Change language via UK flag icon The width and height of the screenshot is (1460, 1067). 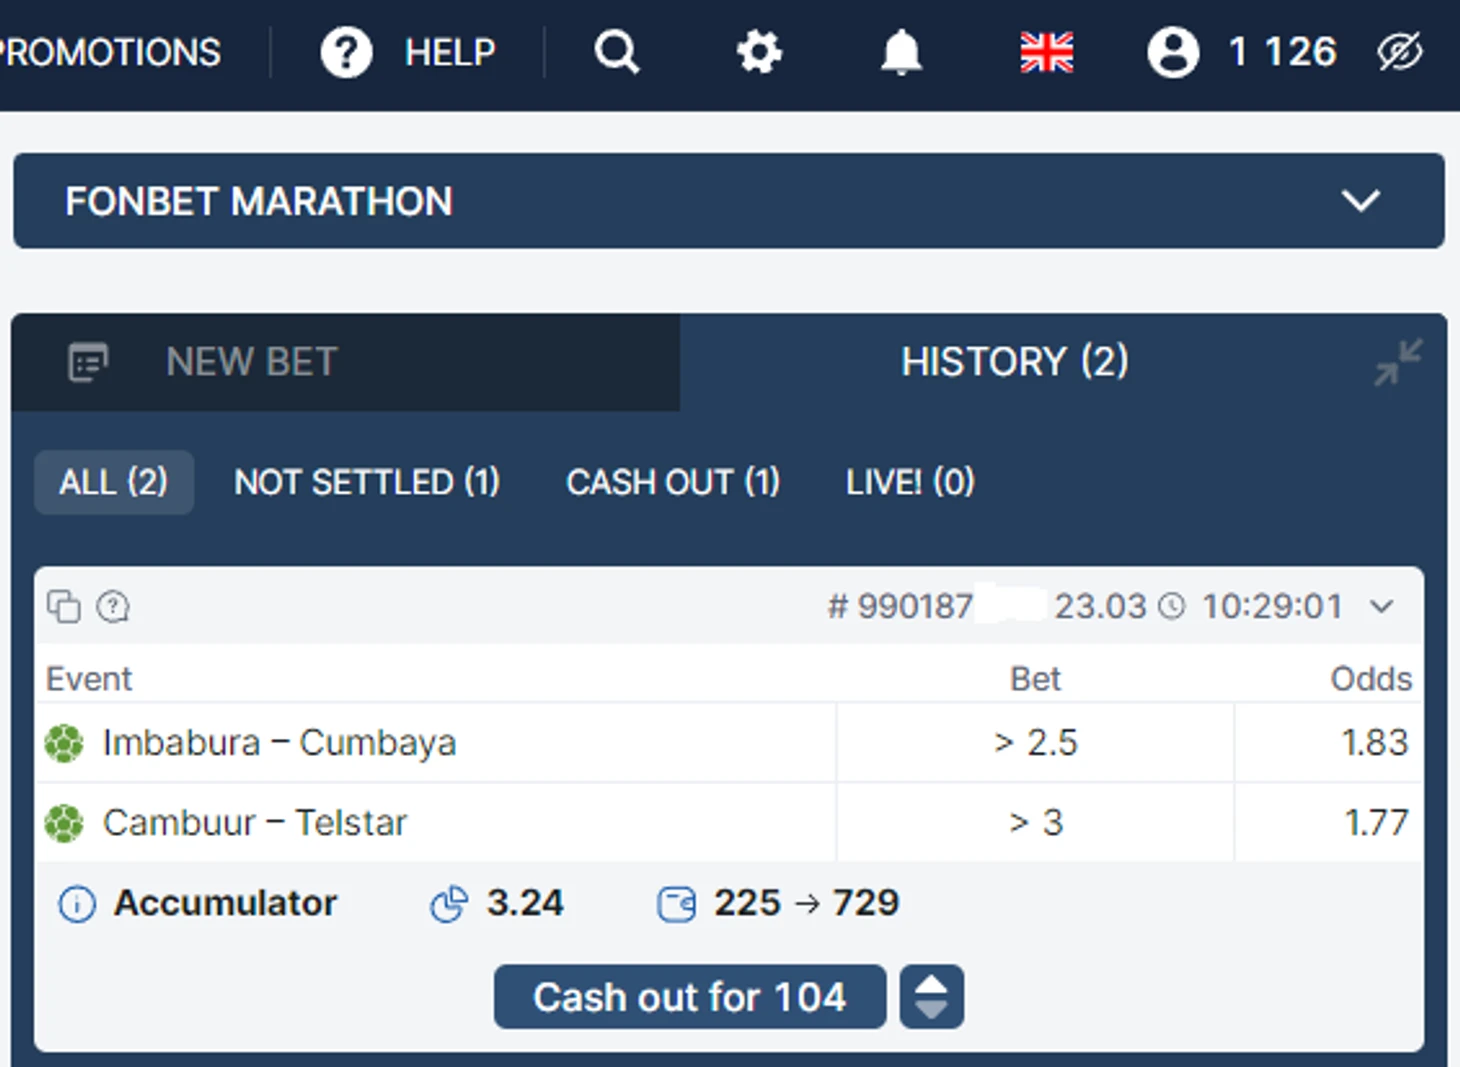1046,52
